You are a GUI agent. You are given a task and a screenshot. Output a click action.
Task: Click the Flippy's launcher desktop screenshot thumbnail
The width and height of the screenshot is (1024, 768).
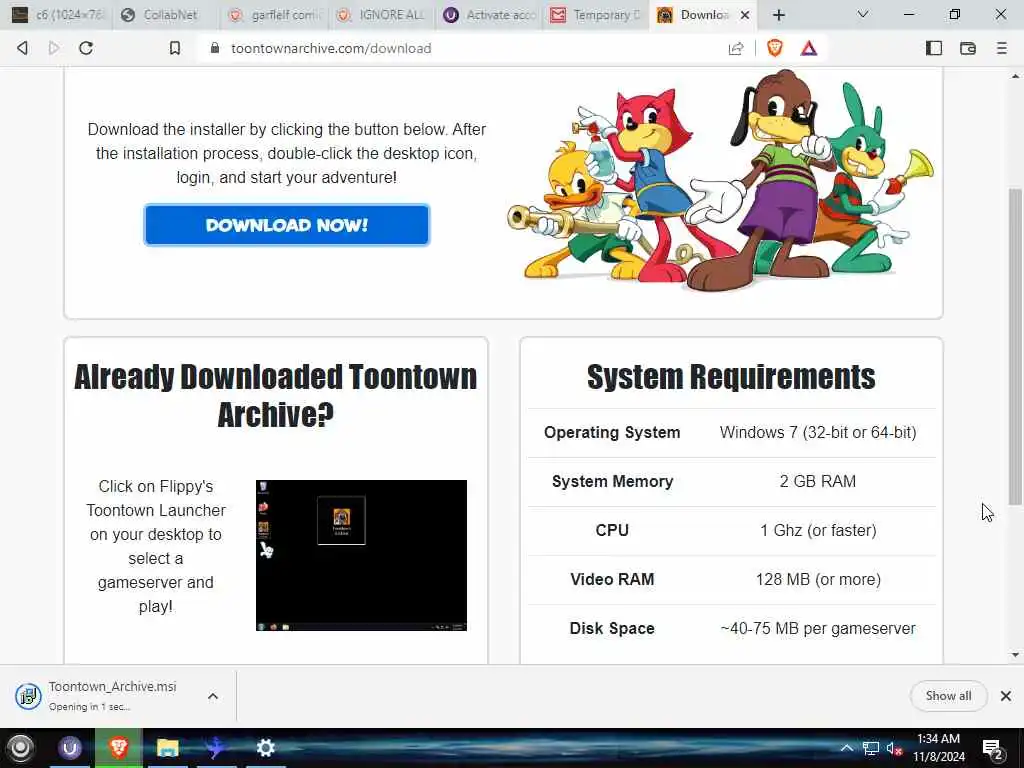coord(361,555)
